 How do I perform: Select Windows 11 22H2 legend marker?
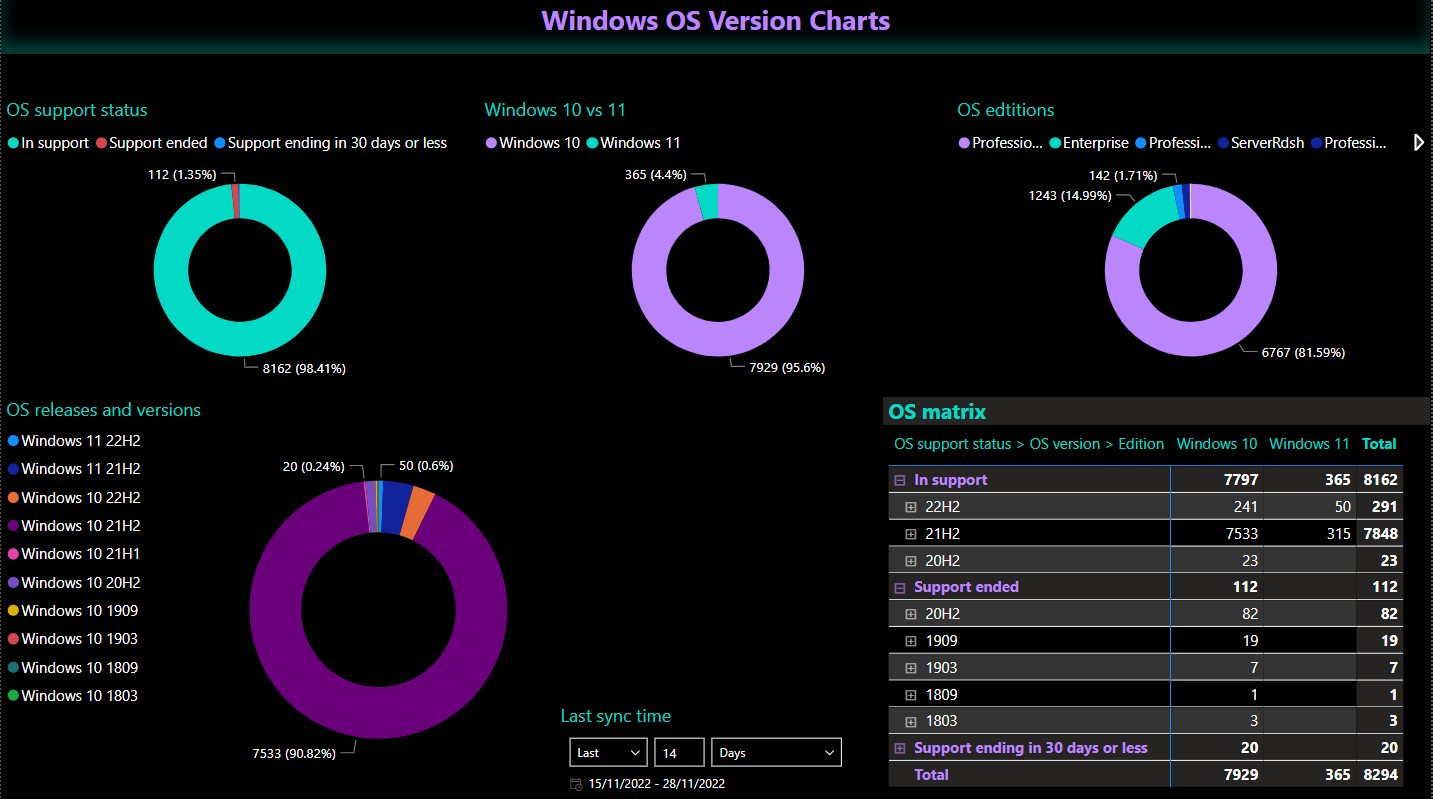13,441
